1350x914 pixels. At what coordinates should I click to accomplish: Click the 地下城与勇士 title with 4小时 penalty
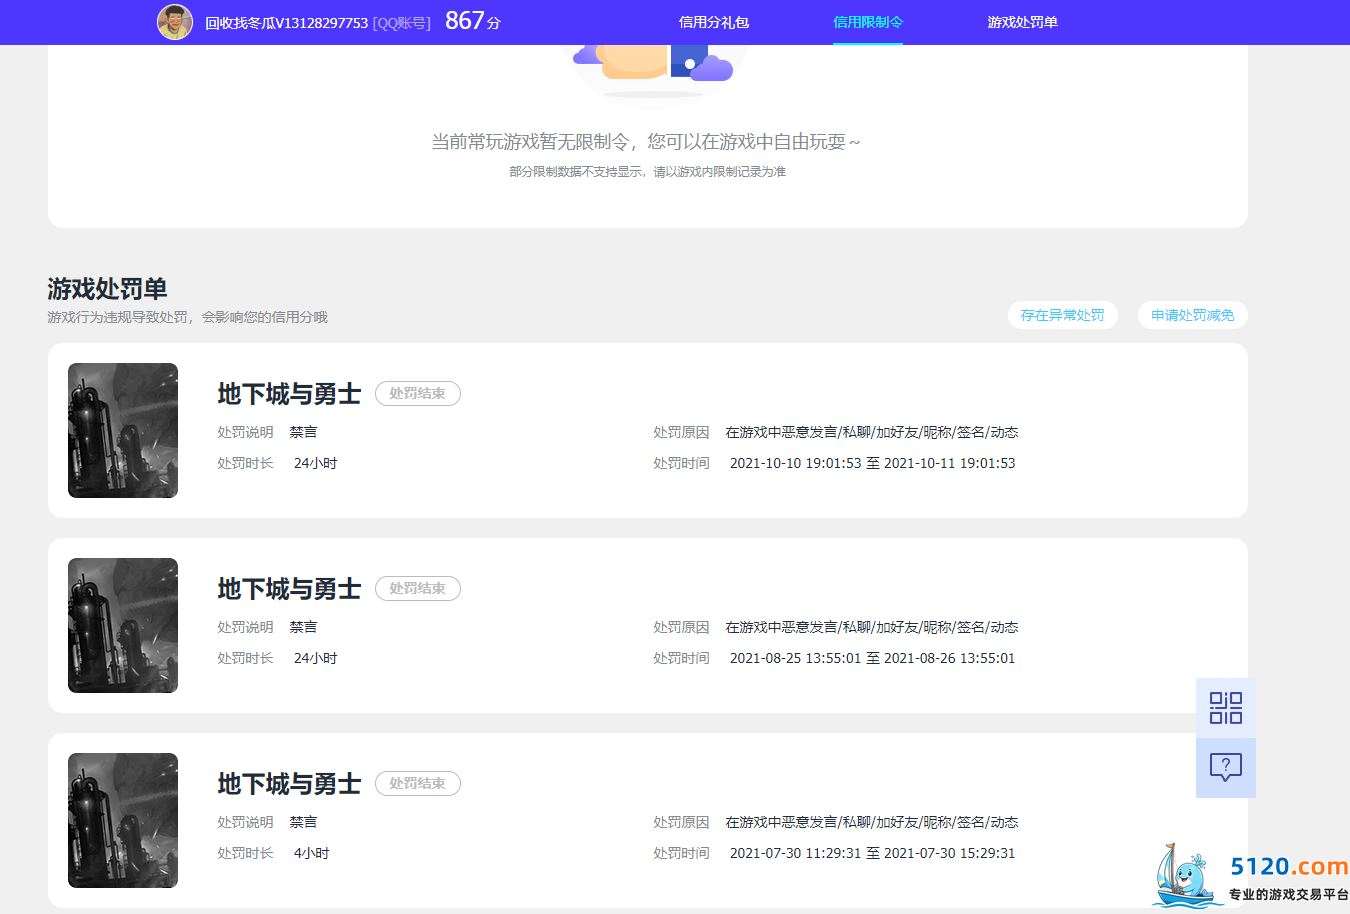click(x=289, y=784)
